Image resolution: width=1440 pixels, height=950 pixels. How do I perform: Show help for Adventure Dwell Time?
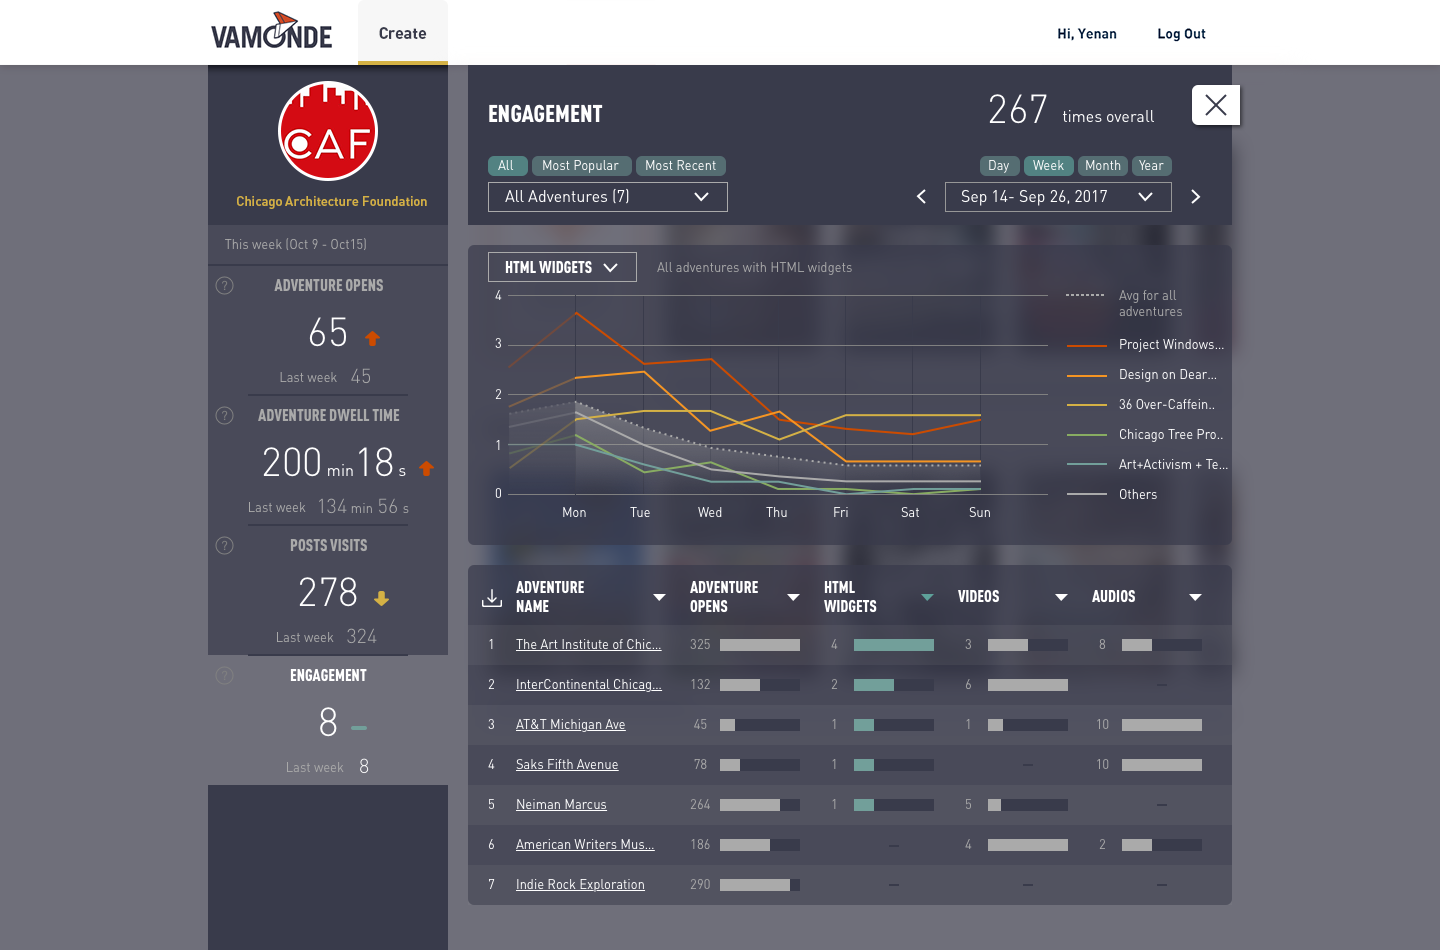point(225,416)
